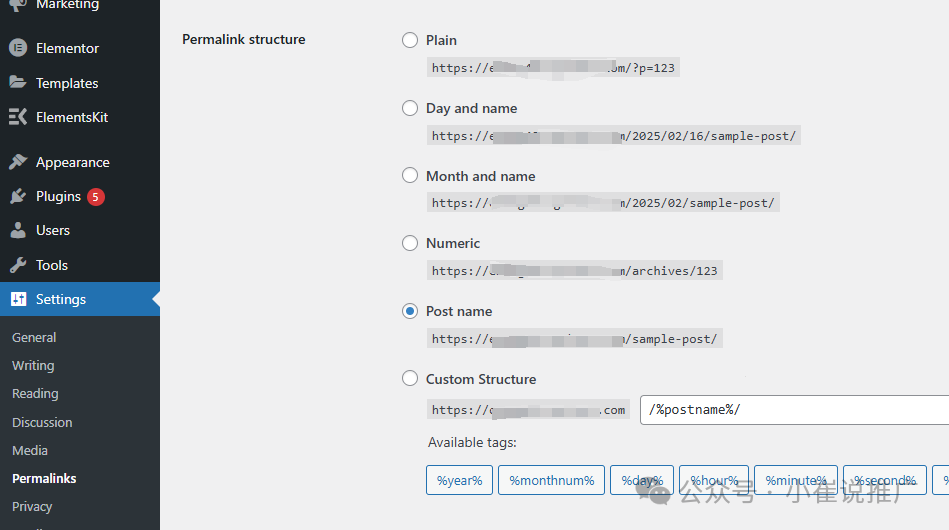Click the Plugins plug icon
The width and height of the screenshot is (949, 530).
click(x=18, y=196)
